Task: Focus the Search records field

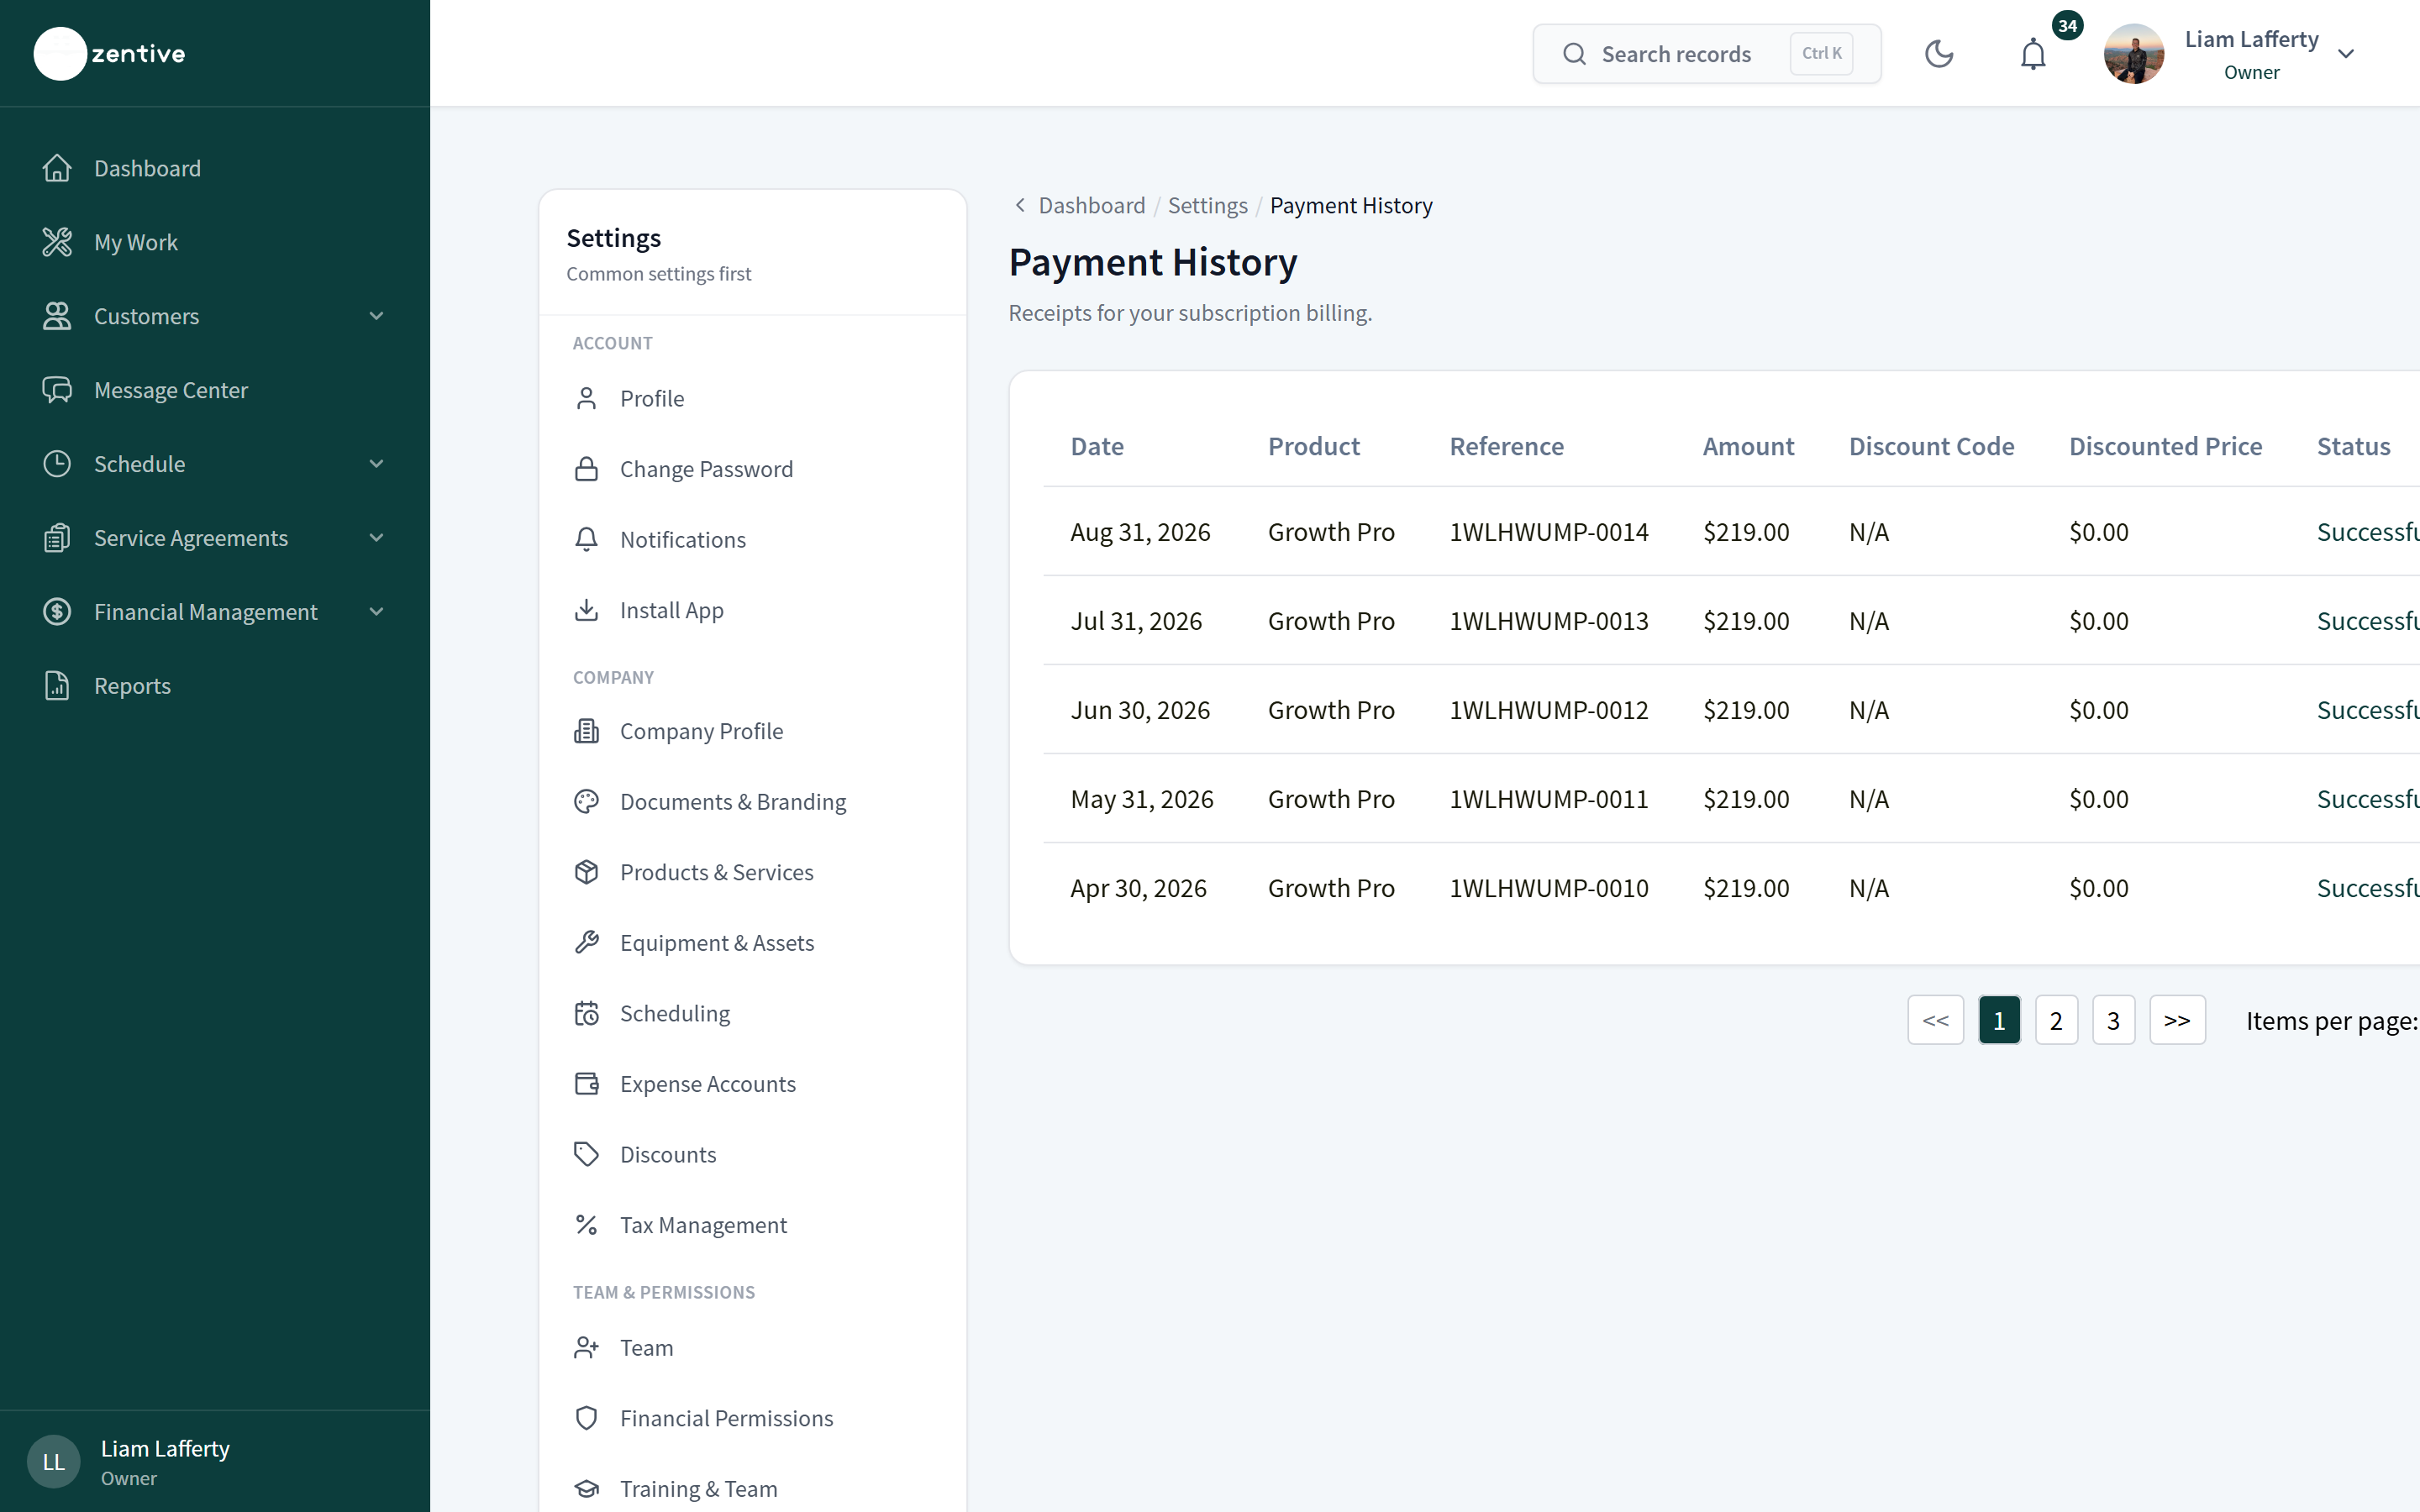Action: tap(1707, 54)
